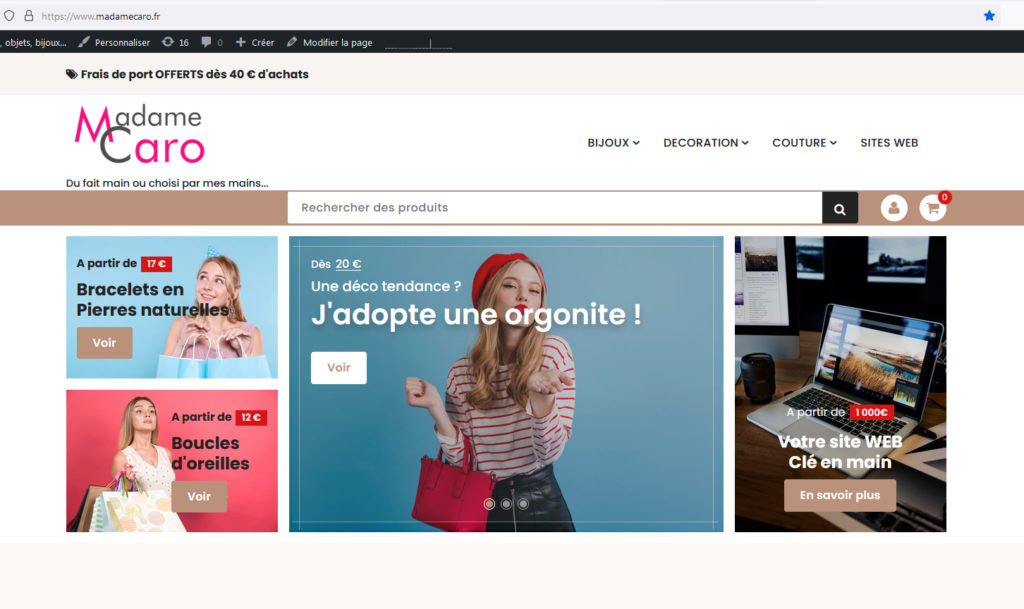Expand the COUTURE menu
The height and width of the screenshot is (609, 1024).
click(805, 143)
